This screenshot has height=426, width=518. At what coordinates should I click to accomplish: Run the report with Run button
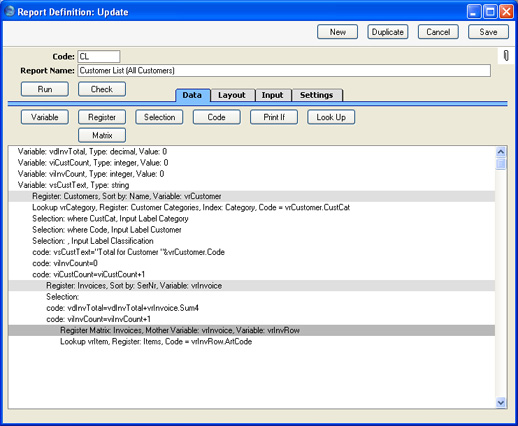pyautogui.click(x=45, y=89)
